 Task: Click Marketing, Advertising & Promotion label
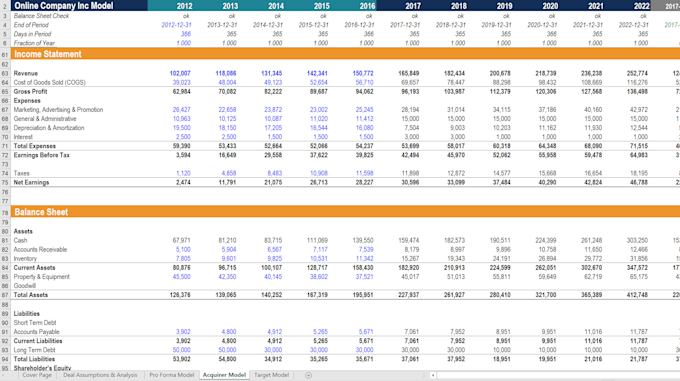click(x=59, y=110)
